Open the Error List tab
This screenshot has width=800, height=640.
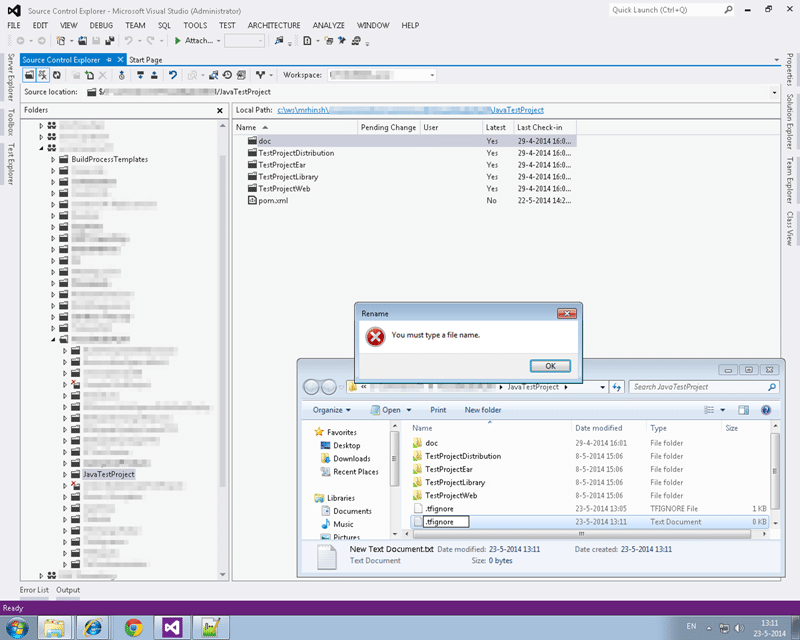34,590
